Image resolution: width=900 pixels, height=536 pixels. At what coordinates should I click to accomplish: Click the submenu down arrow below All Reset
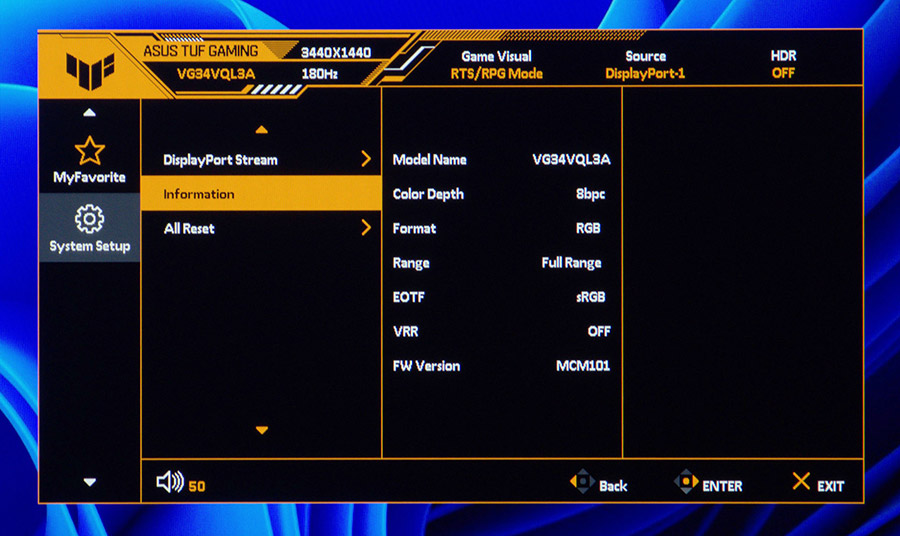[x=262, y=430]
